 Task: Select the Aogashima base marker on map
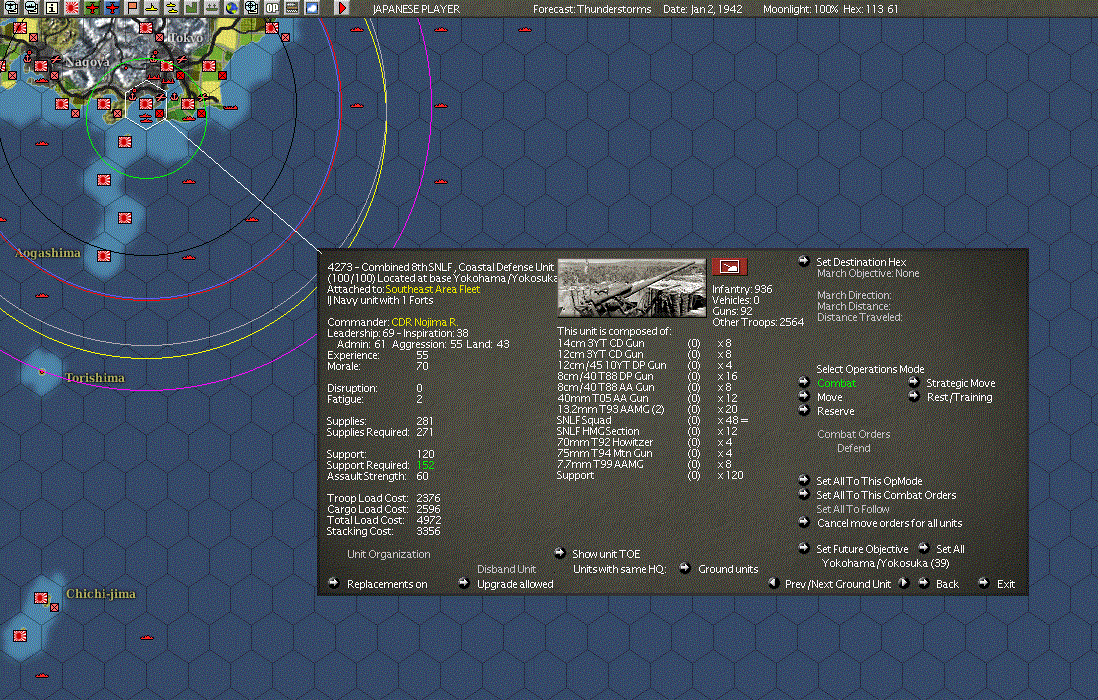point(104,256)
